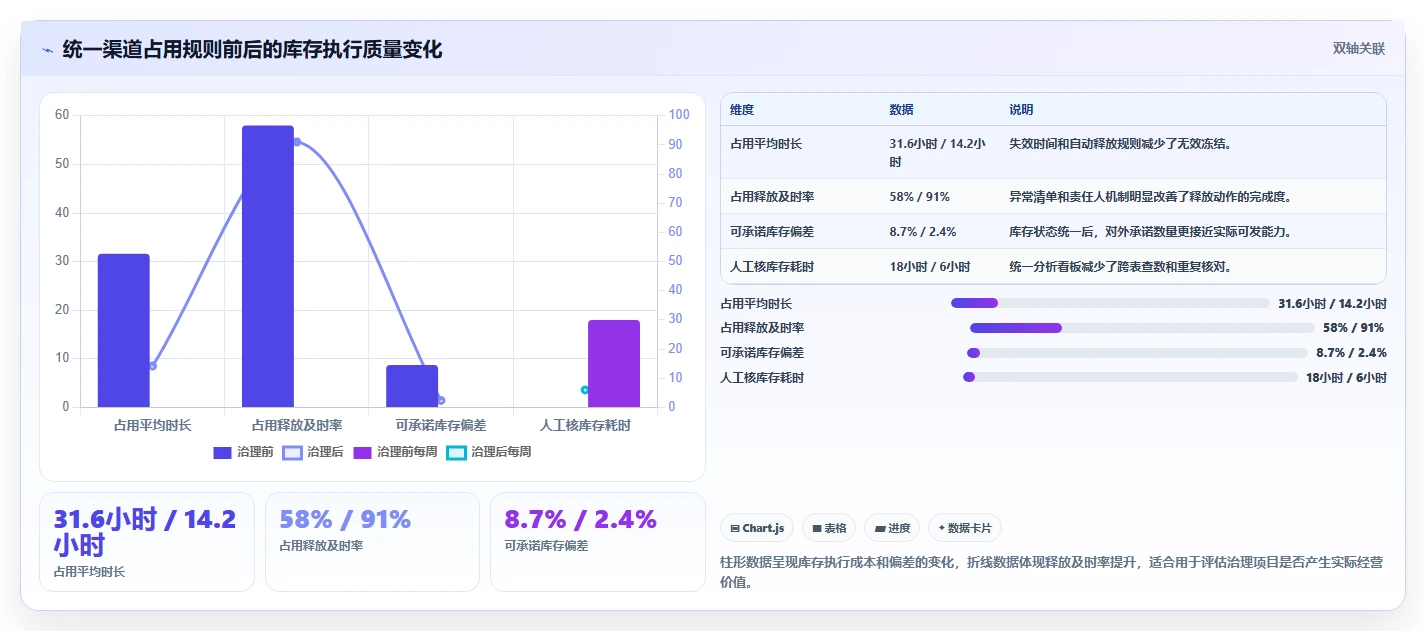This screenshot has width=1426, height=631.
Task: Click the 可承诺库存偏差 progress bar
Action: click(x=1137, y=353)
